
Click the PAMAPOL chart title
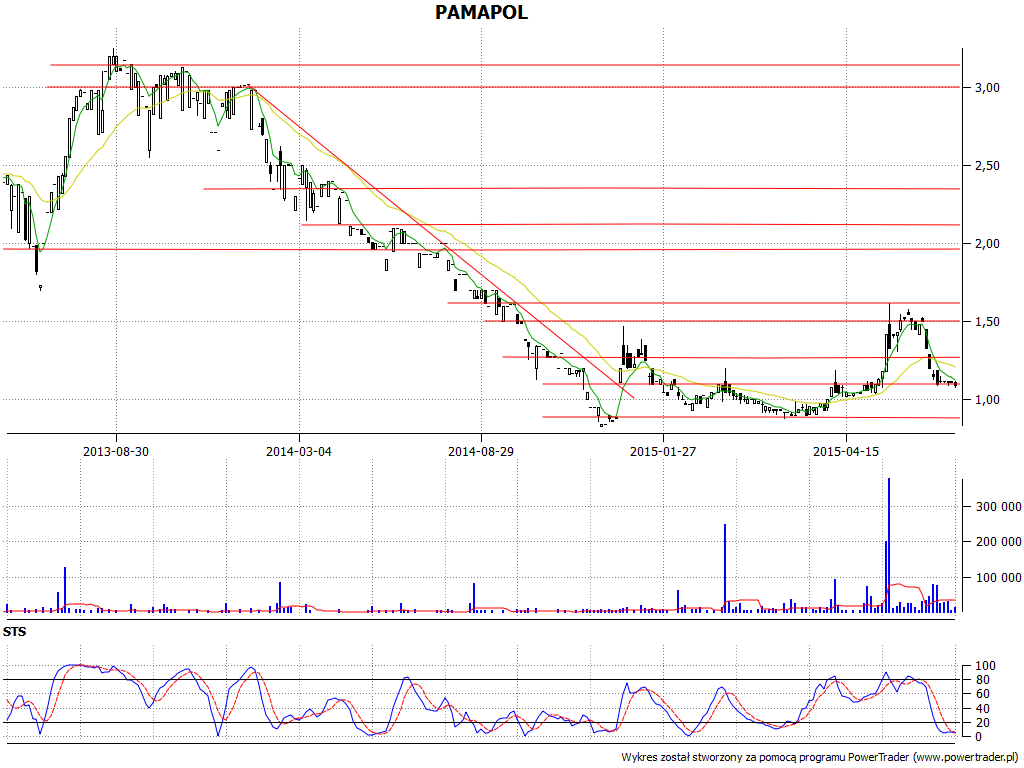click(481, 12)
